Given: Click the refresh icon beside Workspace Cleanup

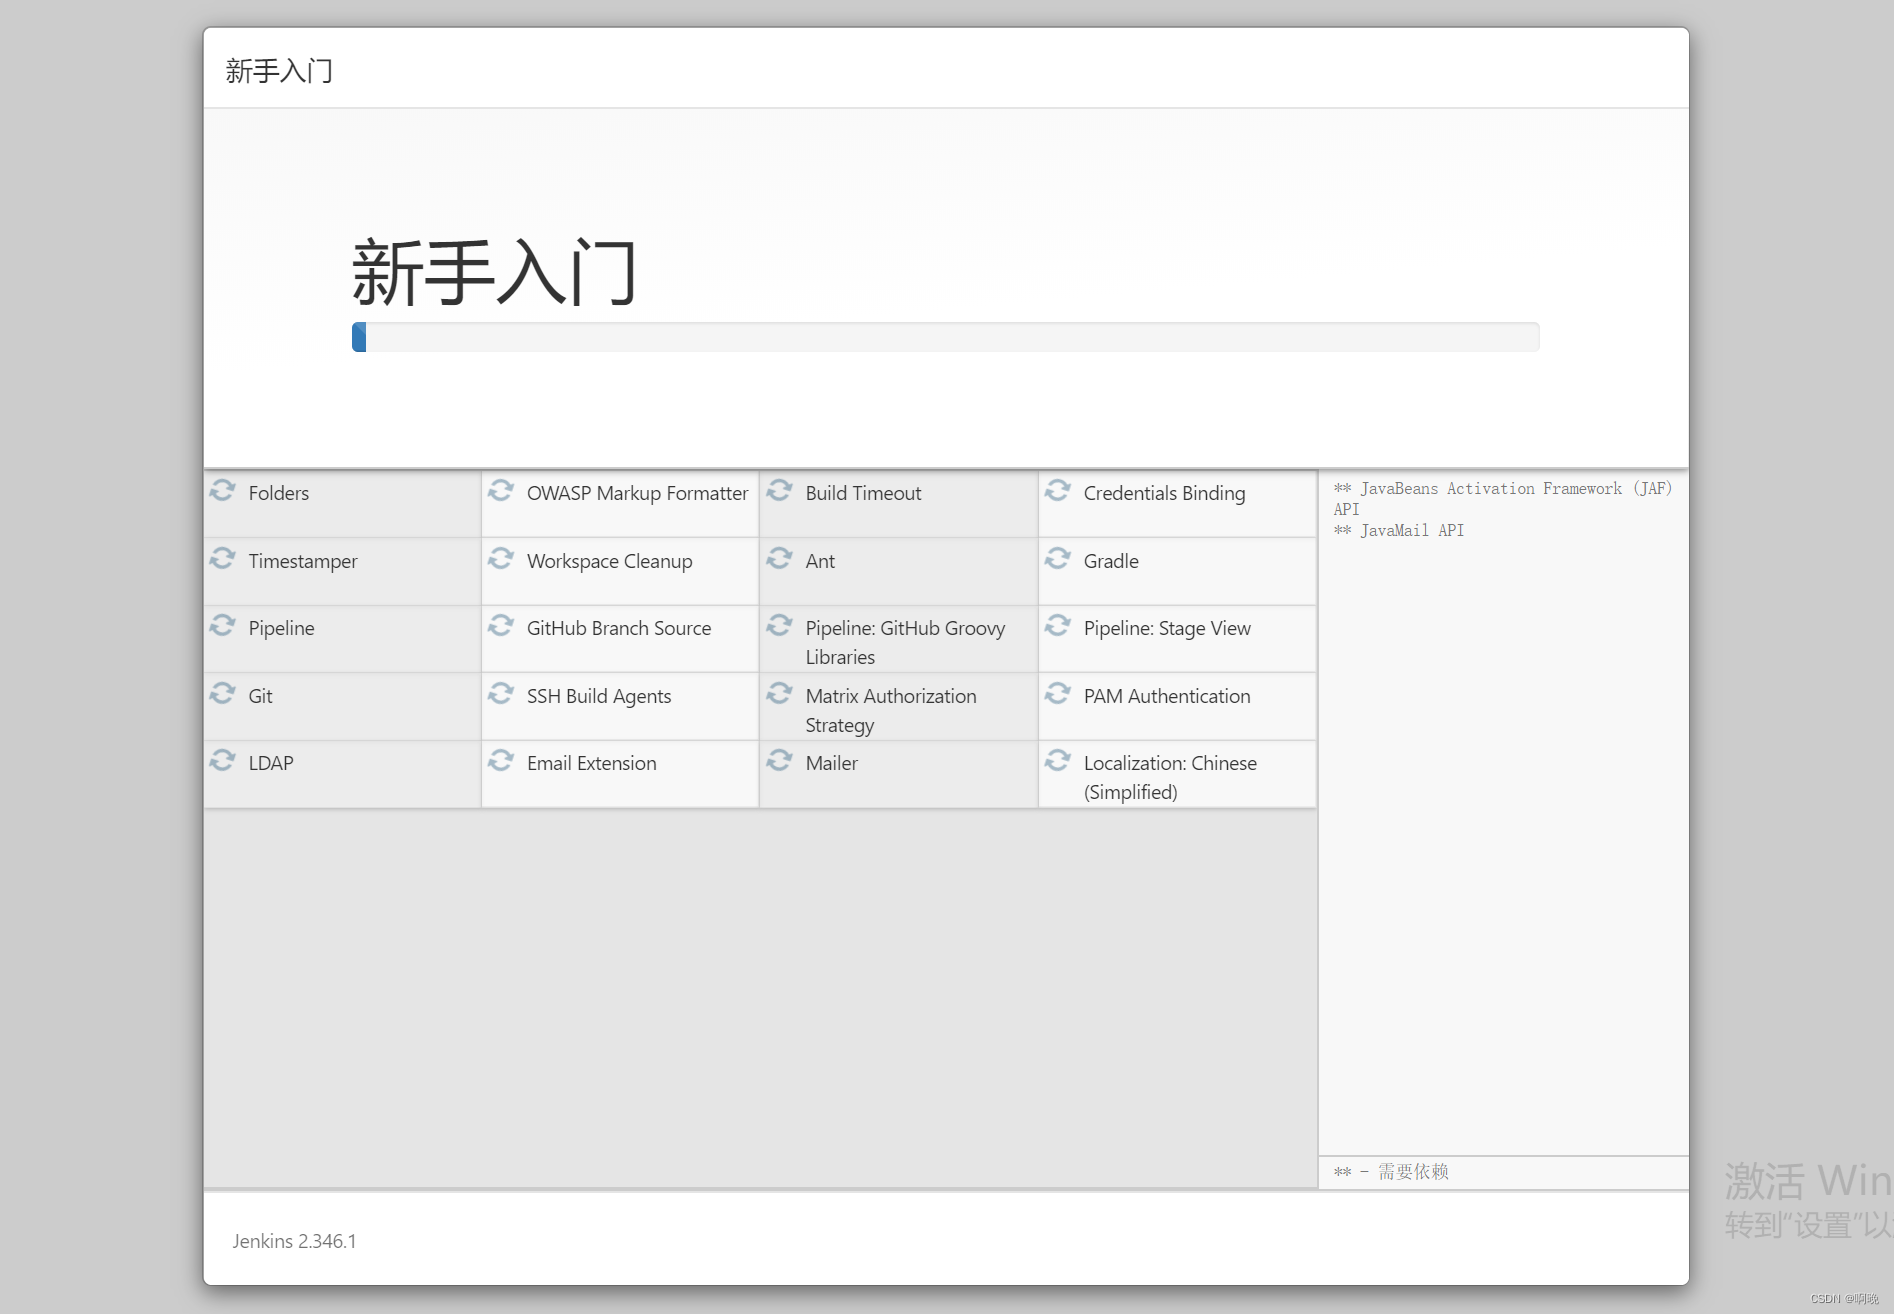Looking at the screenshot, I should [501, 559].
